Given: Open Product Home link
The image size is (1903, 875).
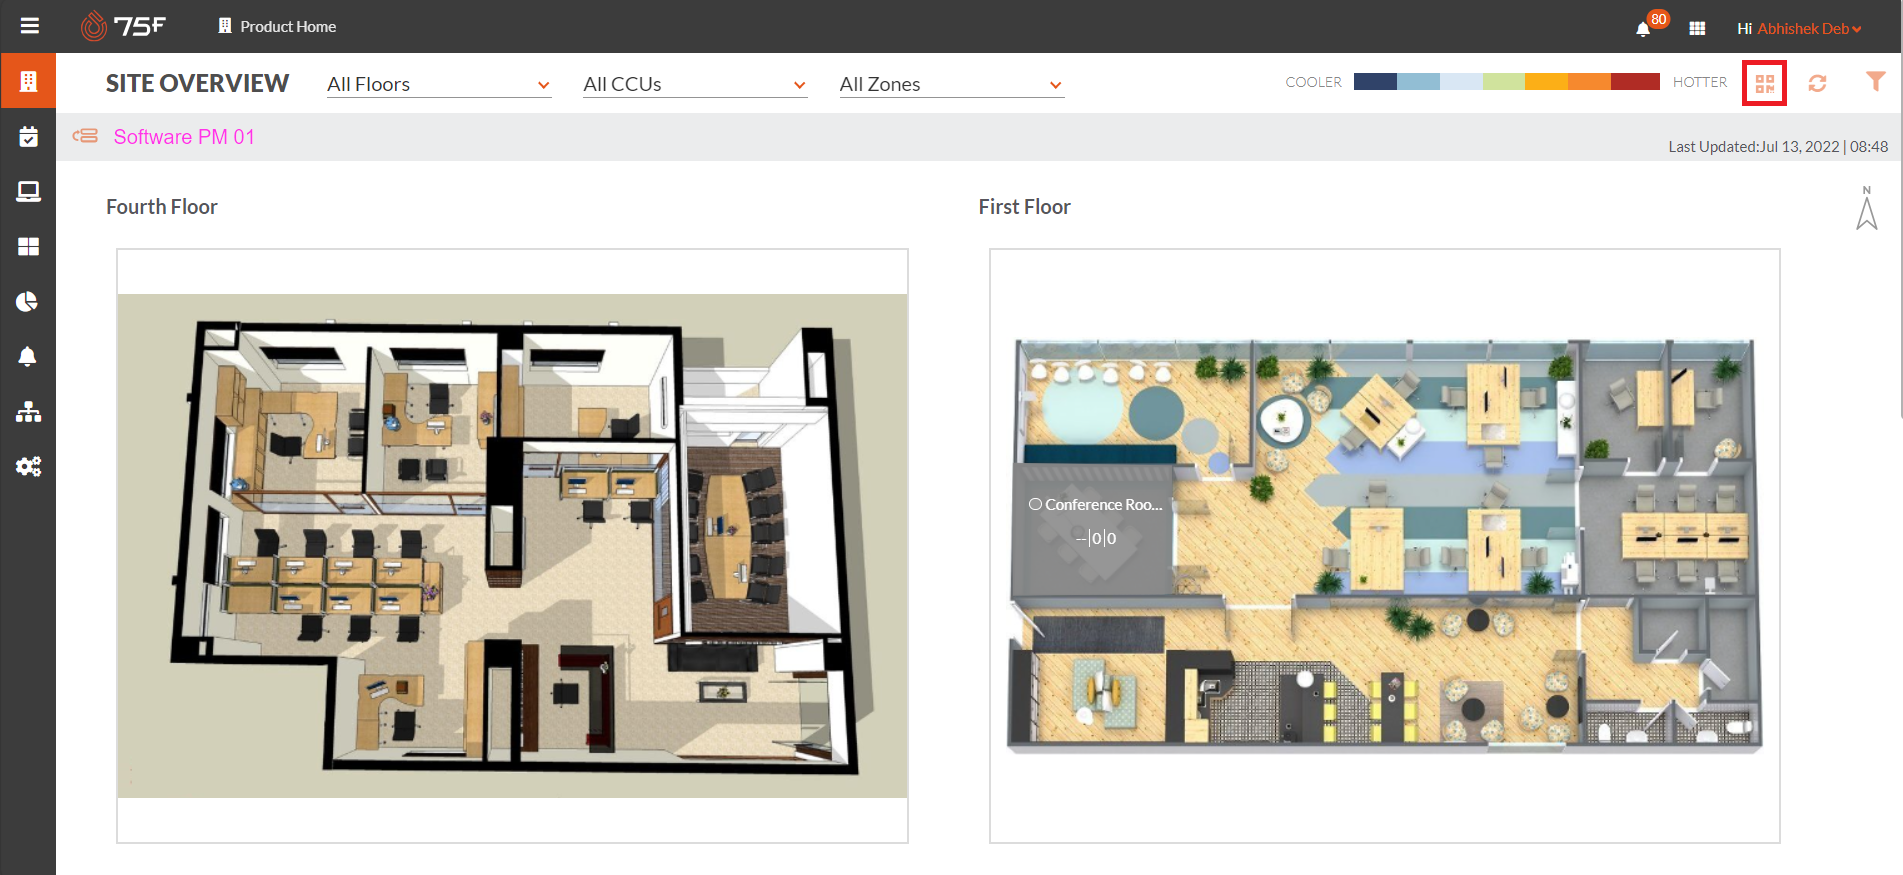Looking at the screenshot, I should (277, 26).
